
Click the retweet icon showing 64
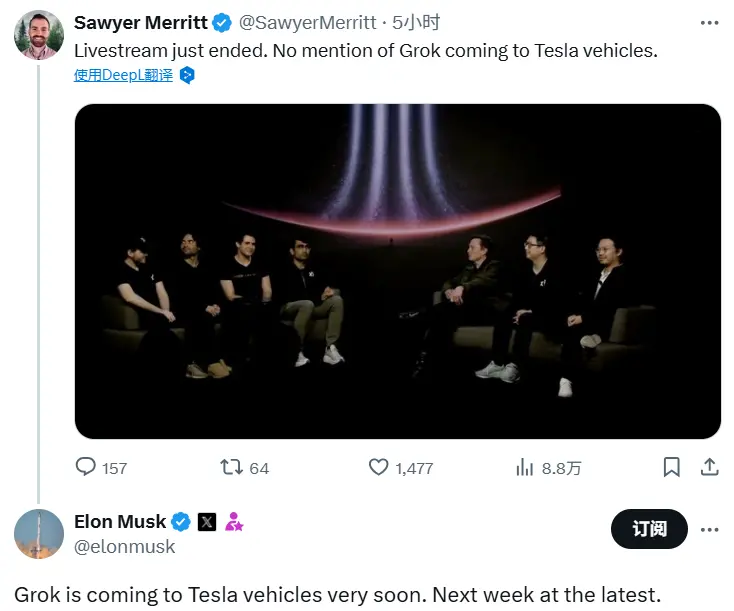click(231, 467)
